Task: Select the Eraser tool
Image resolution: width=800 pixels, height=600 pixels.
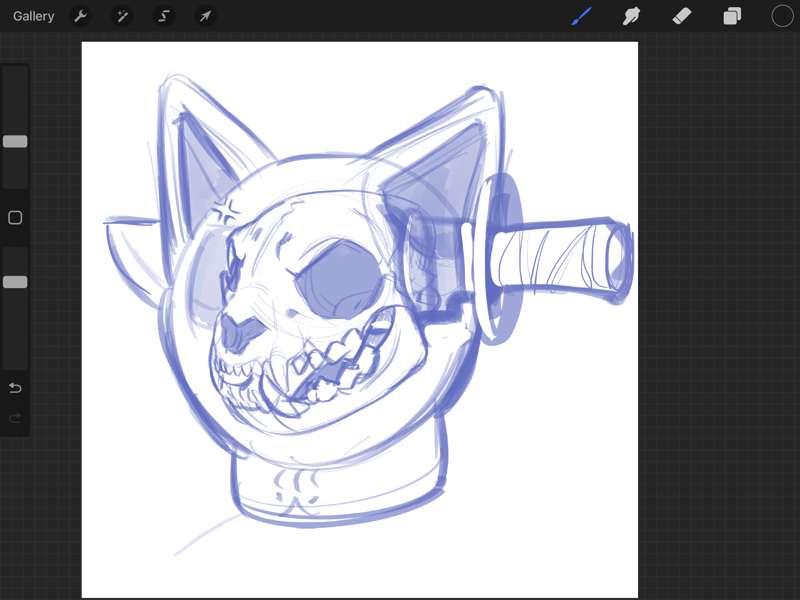Action: (682, 16)
